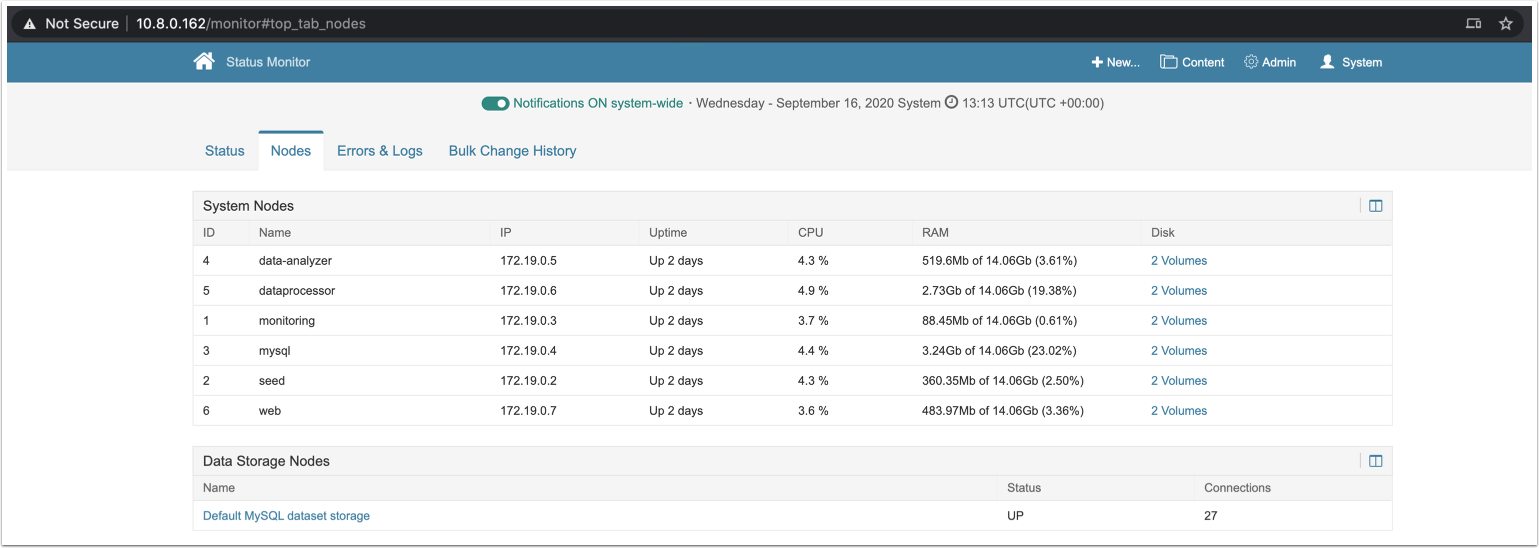This screenshot has width=1539, height=548.
Task: Open the Content menu
Action: click(1192, 62)
